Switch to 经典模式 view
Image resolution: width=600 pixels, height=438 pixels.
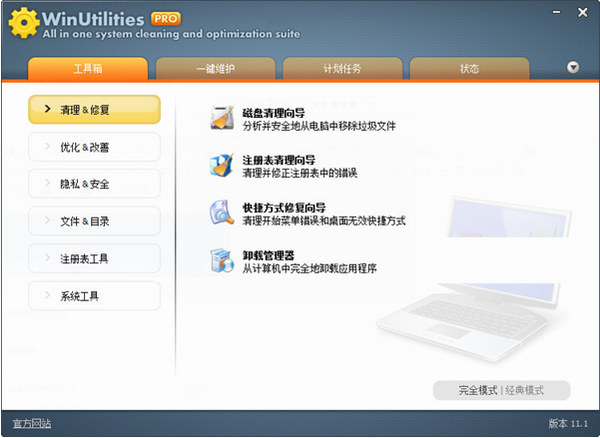[x=524, y=390]
